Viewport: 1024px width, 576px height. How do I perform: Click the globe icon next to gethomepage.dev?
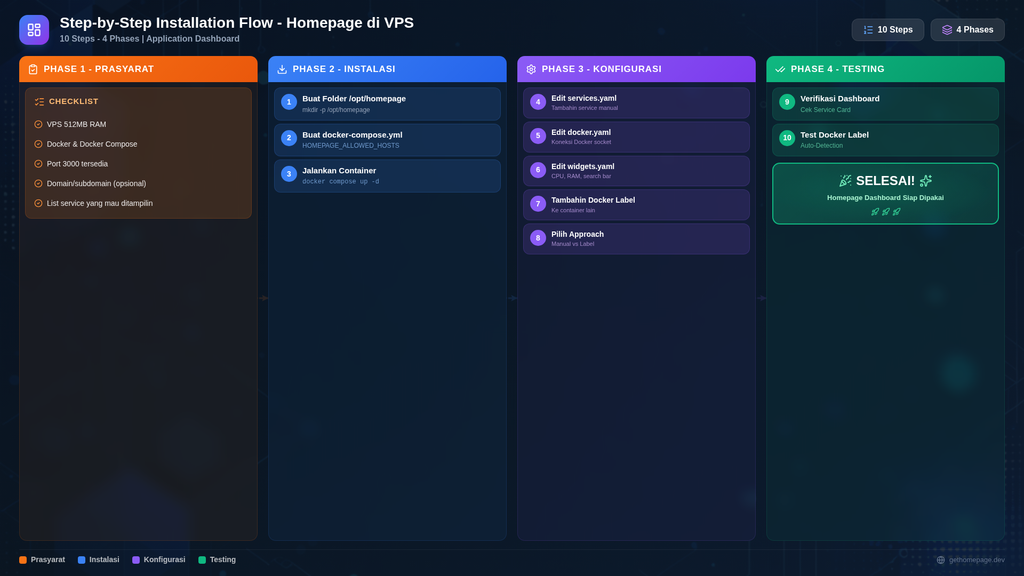[940, 560]
